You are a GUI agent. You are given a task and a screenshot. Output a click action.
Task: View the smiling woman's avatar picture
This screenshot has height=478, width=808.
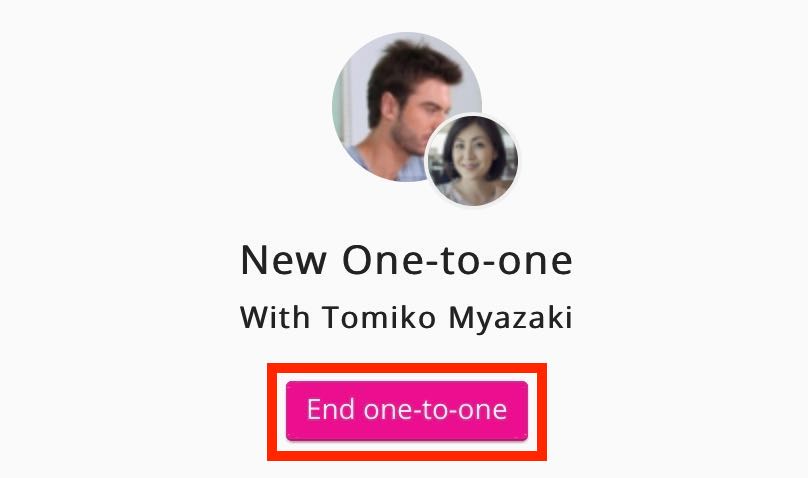(472, 160)
